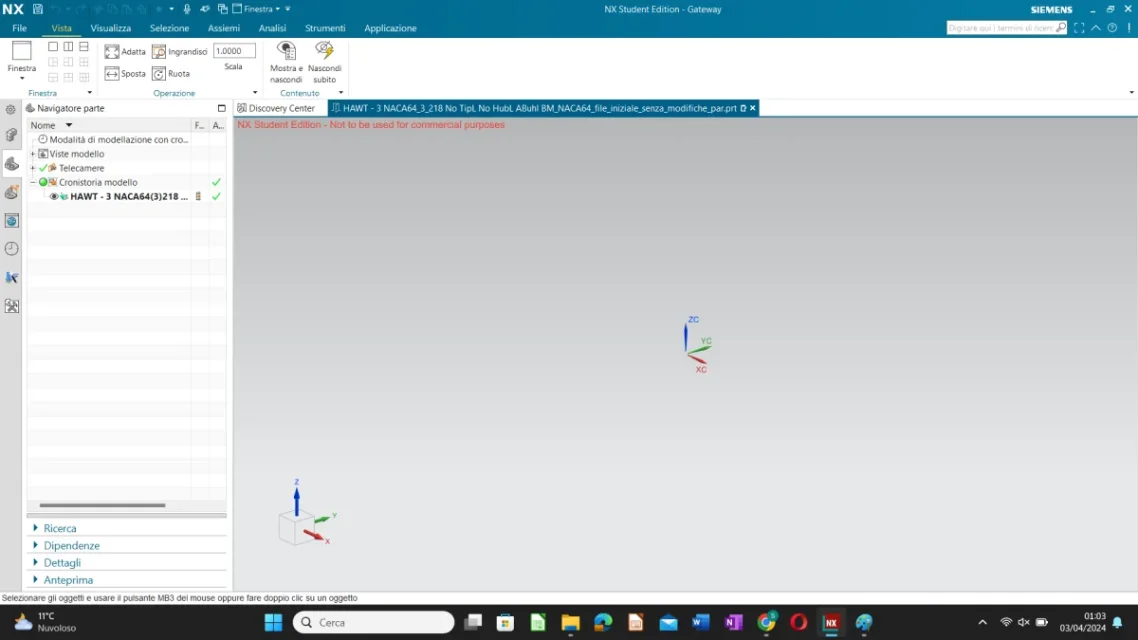Open the Discovery Center tab
This screenshot has height=640, width=1138.
click(277, 108)
